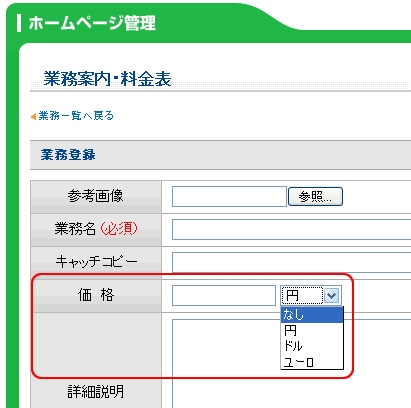The width and height of the screenshot is (411, 408).
Task: Click the 業務案内・料金表 page heading
Action: (107, 79)
